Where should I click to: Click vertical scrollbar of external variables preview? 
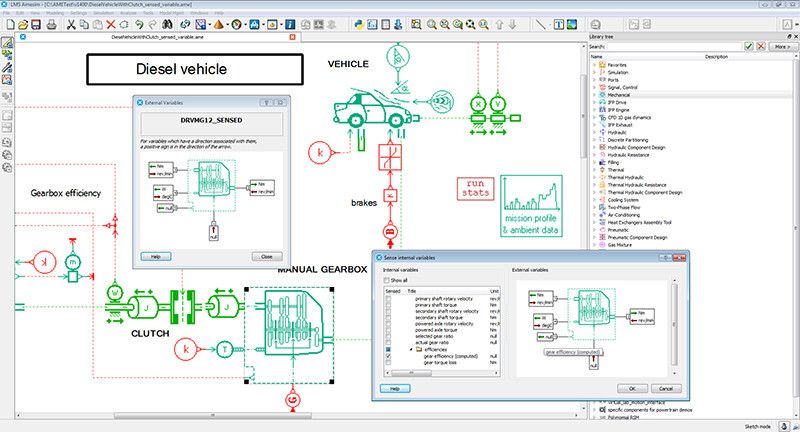[674, 324]
